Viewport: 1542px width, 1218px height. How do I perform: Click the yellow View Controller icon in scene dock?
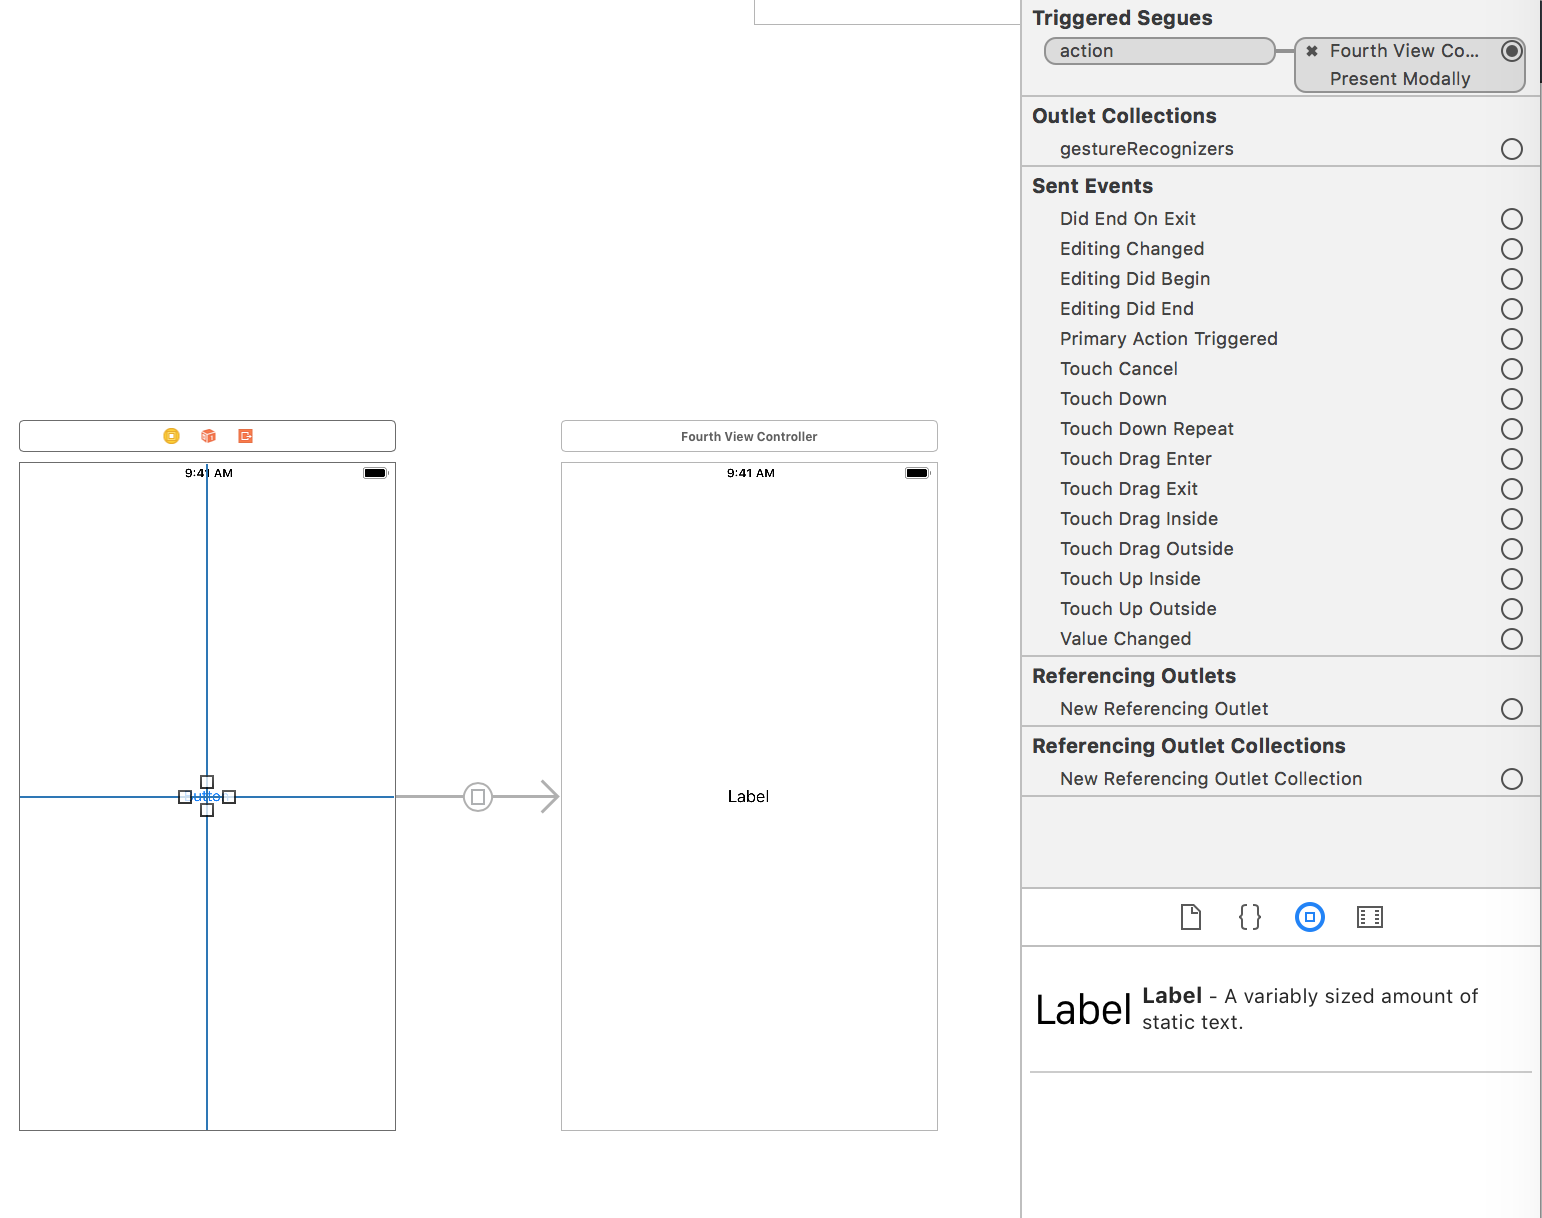click(x=172, y=436)
